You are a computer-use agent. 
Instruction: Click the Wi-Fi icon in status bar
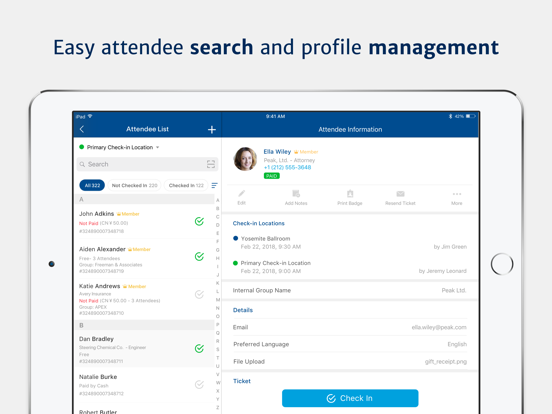[90, 116]
